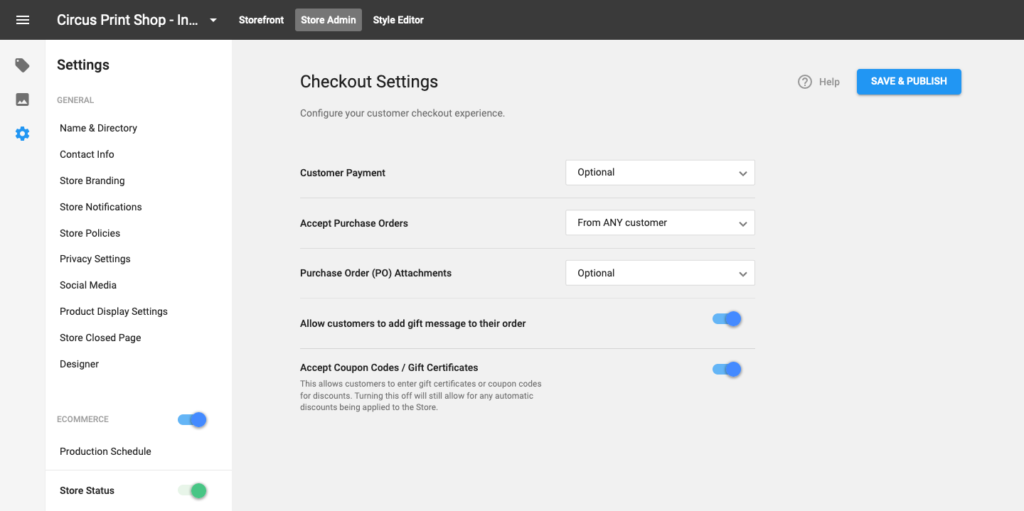
Task: Toggle the gift message switch
Action: [x=727, y=320]
